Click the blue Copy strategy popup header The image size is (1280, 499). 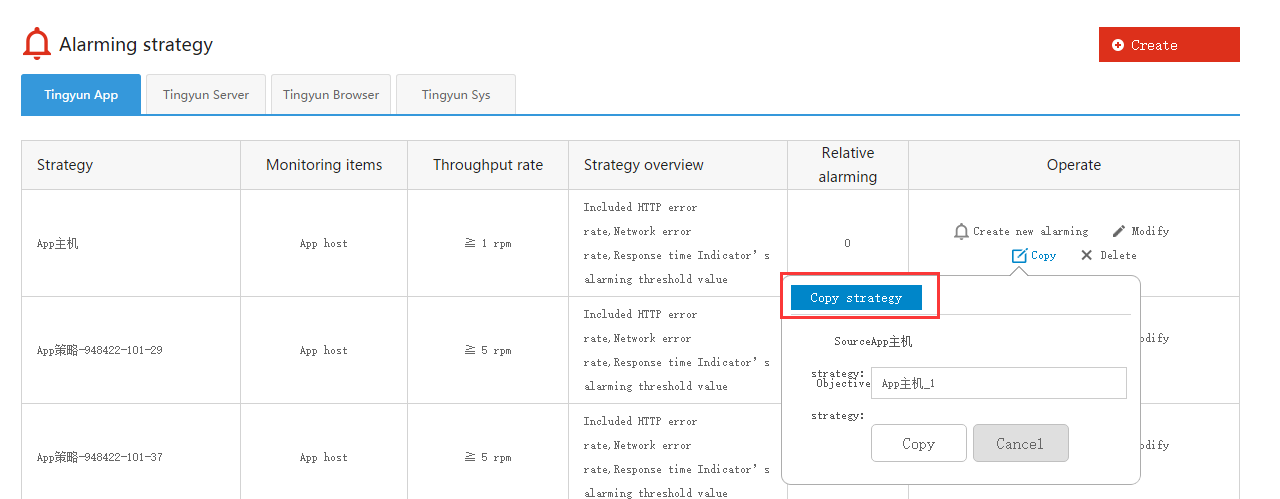point(856,298)
